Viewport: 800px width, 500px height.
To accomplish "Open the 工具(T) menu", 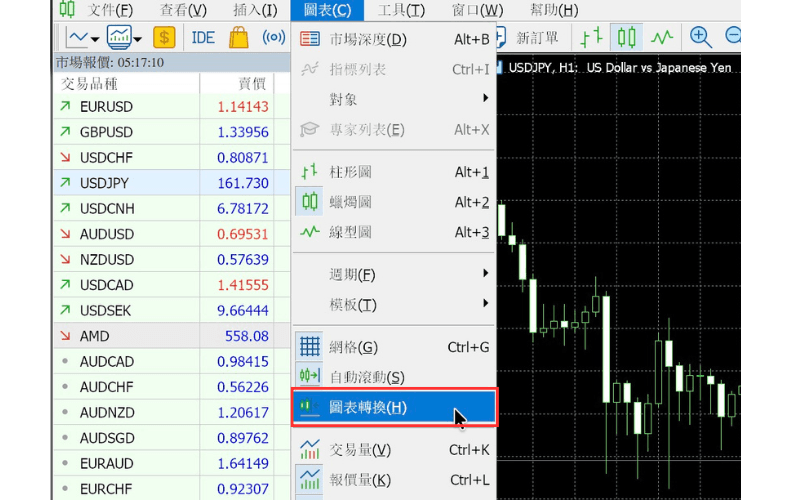I will (401, 10).
